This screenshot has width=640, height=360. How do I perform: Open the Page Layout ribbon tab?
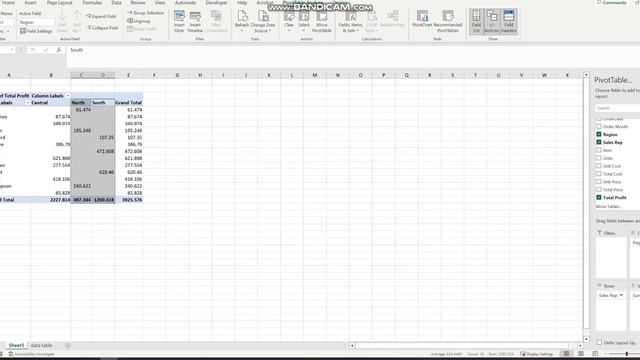[60, 3]
